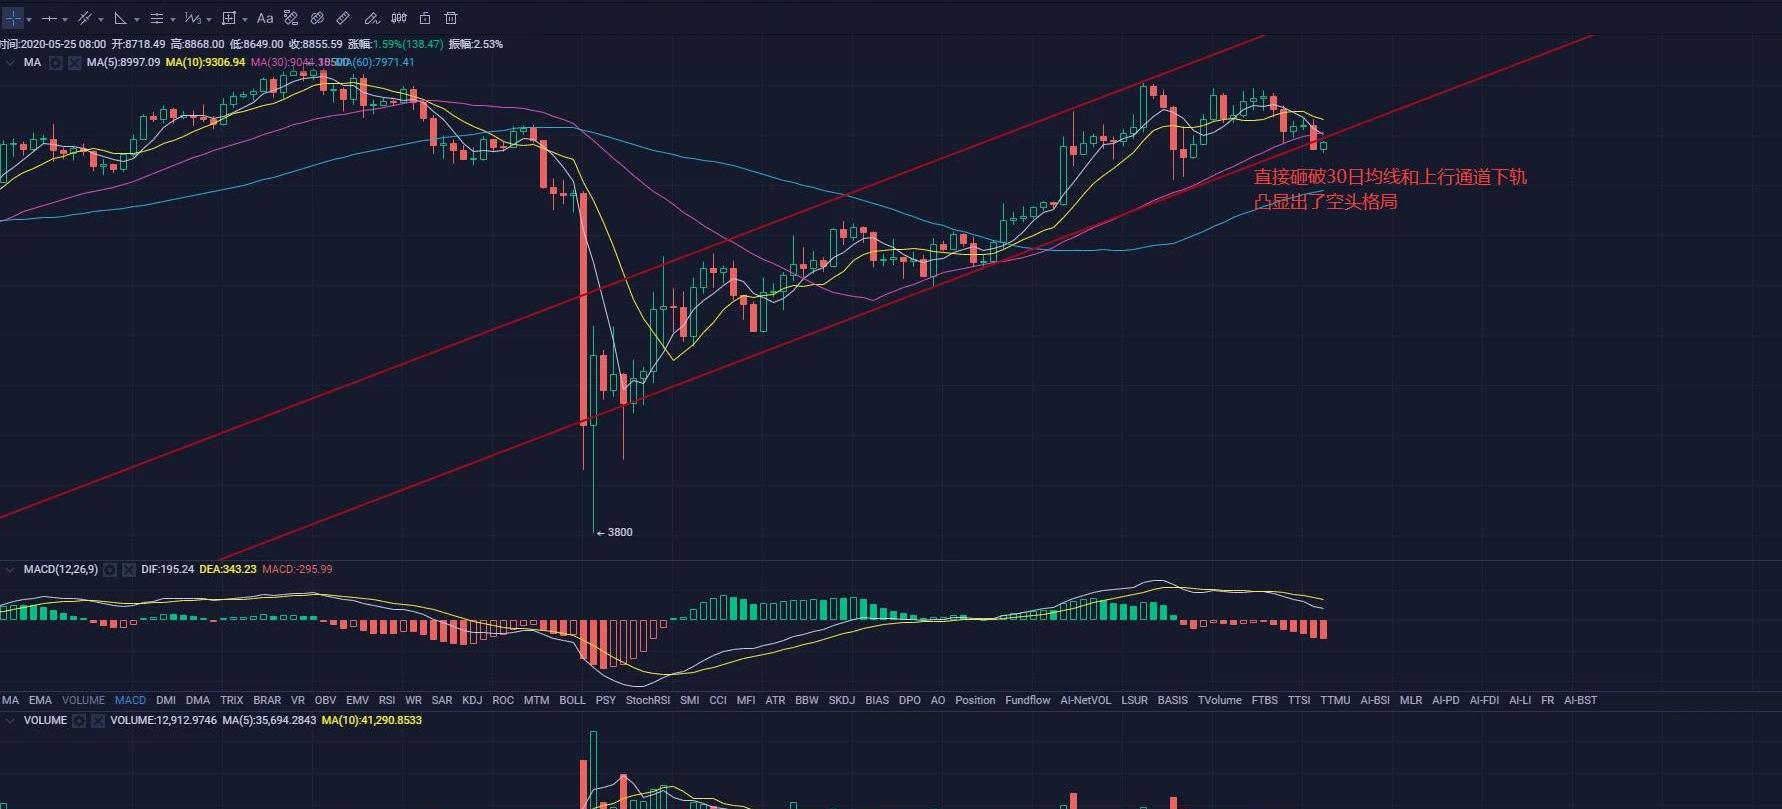Select the crosshair cursor tool

[13, 18]
